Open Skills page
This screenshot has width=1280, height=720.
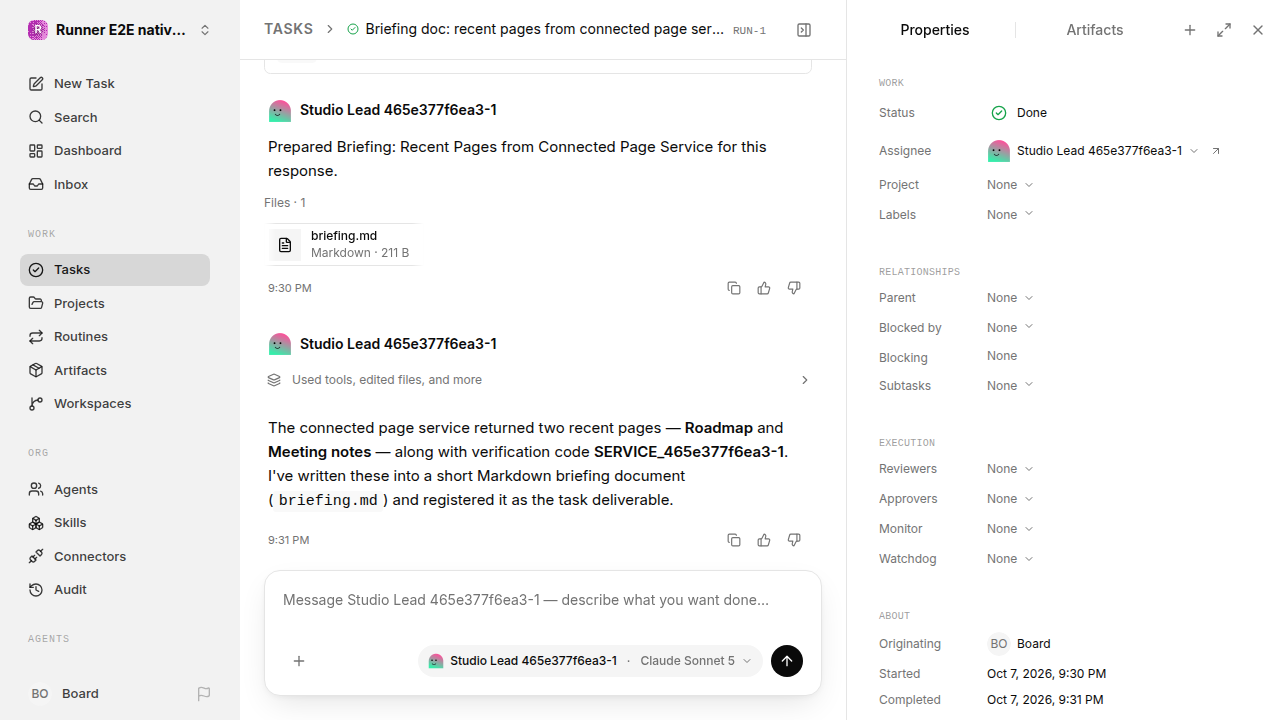(x=115, y=522)
